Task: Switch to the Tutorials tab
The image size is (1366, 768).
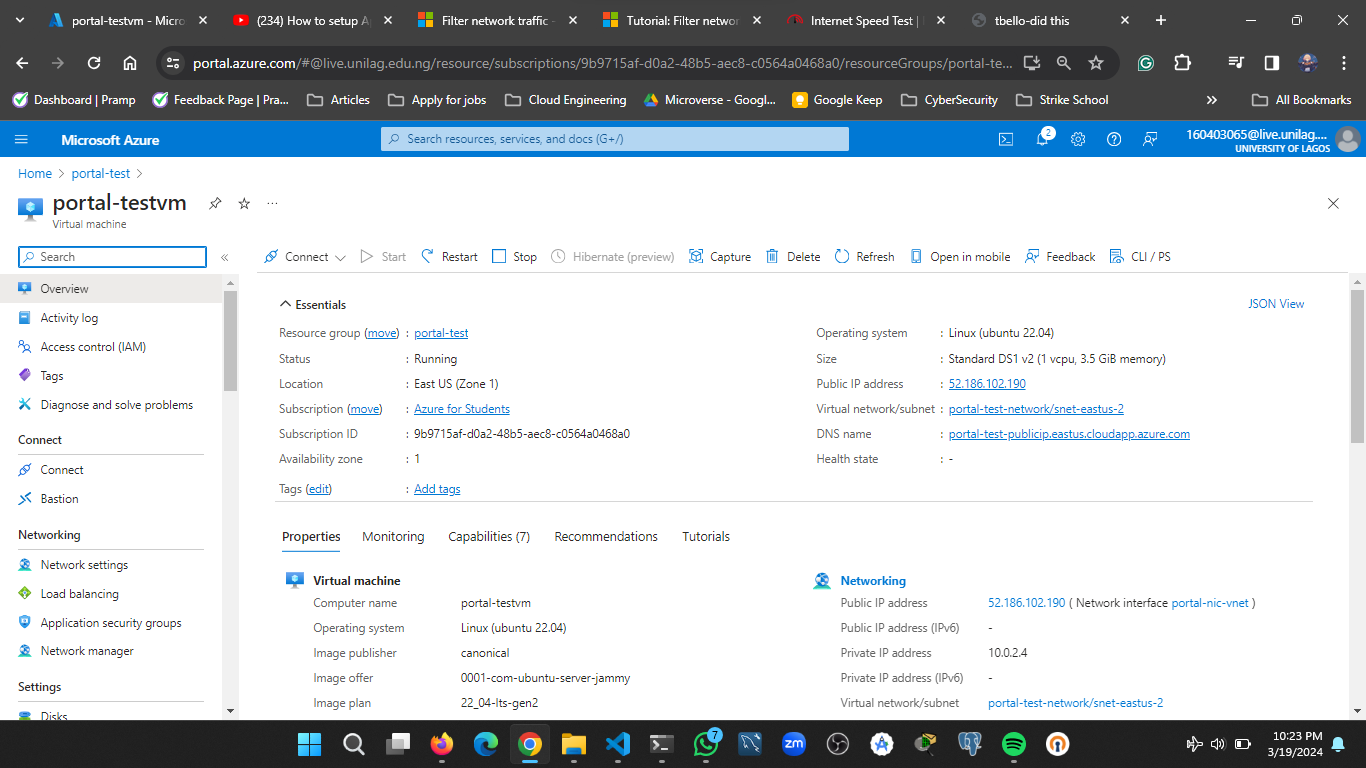Action: click(x=706, y=537)
